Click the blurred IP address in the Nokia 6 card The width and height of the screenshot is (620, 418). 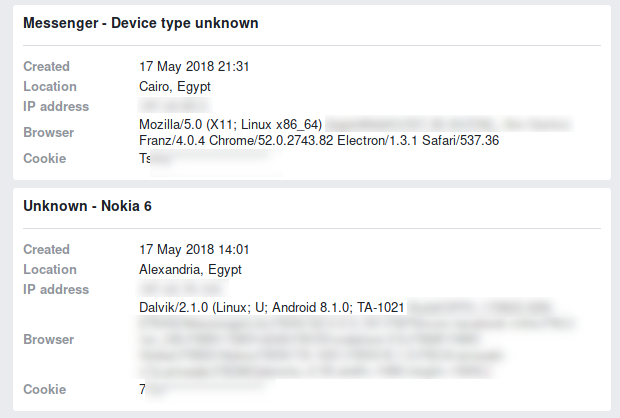pos(183,289)
